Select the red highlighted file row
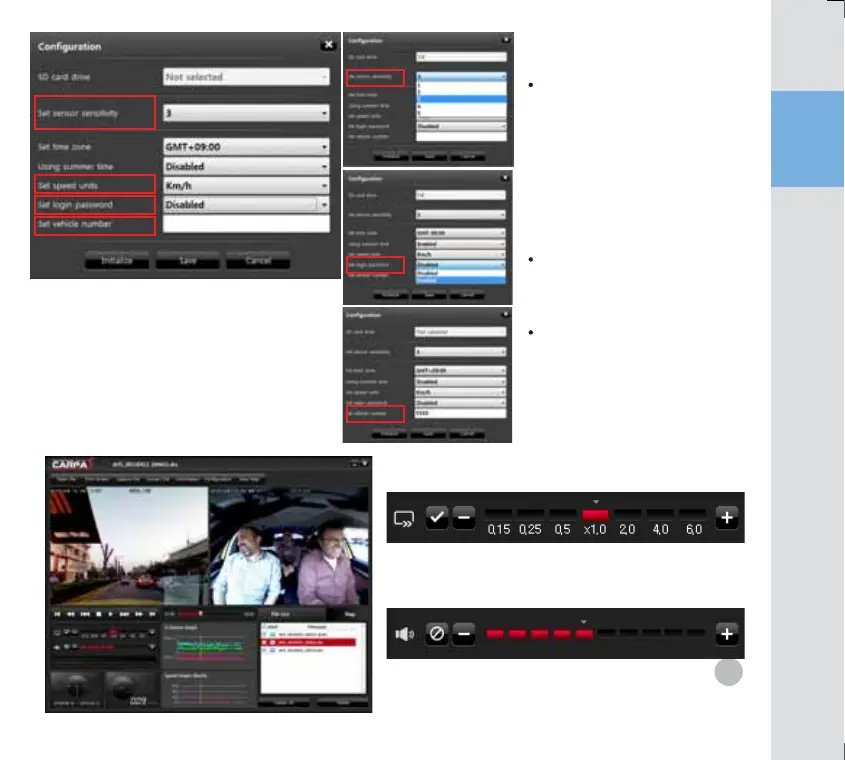This screenshot has width=845, height=760. click(309, 642)
